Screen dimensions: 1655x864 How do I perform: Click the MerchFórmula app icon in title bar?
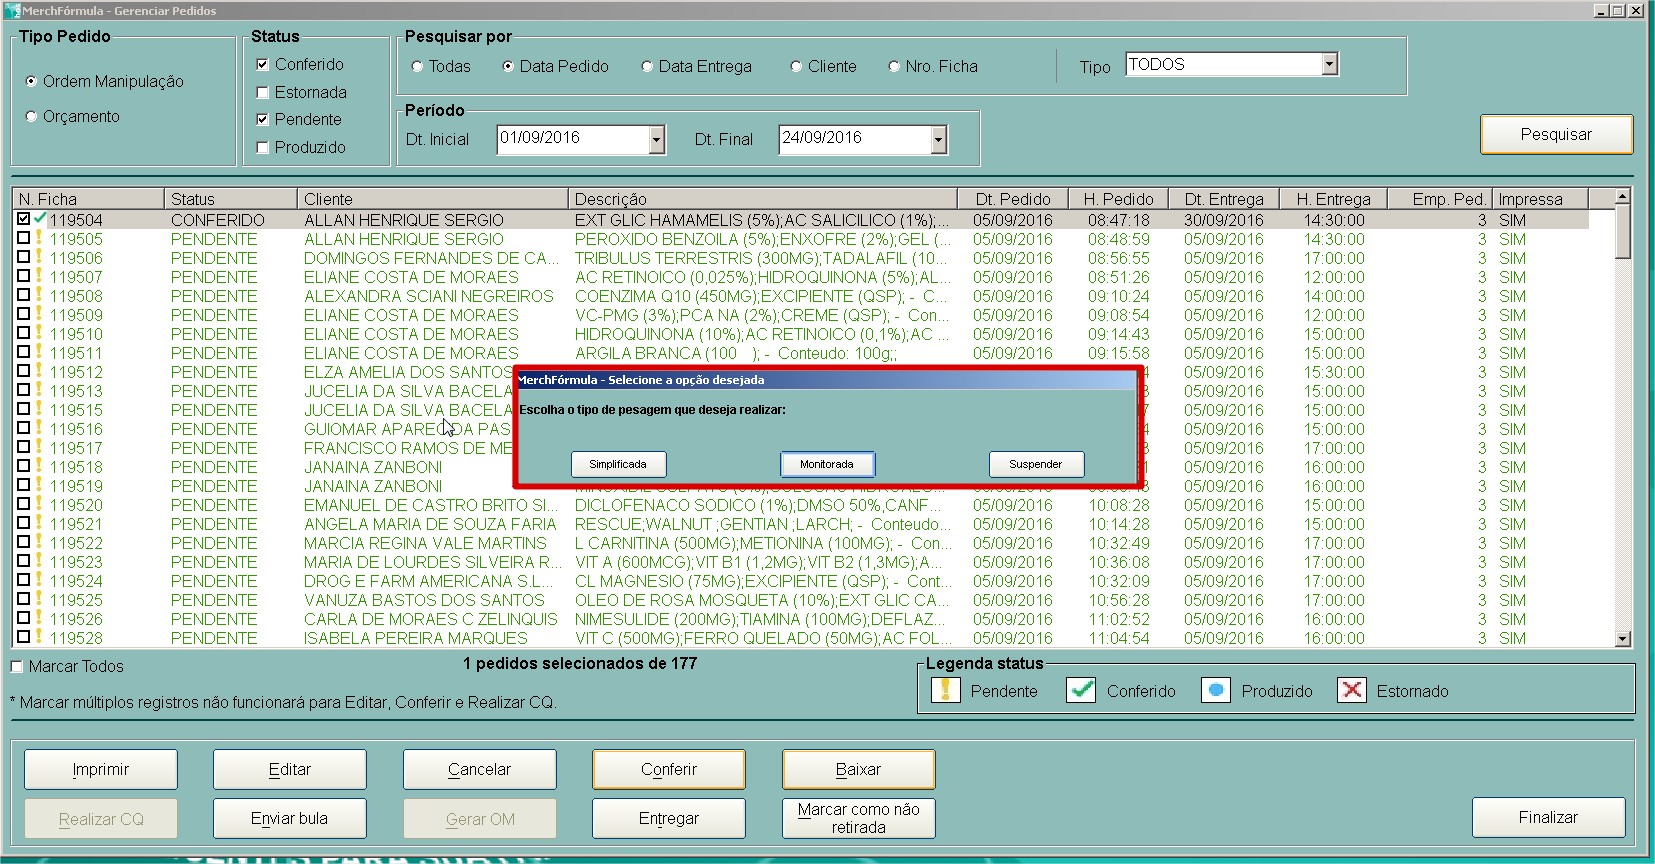tap(12, 11)
